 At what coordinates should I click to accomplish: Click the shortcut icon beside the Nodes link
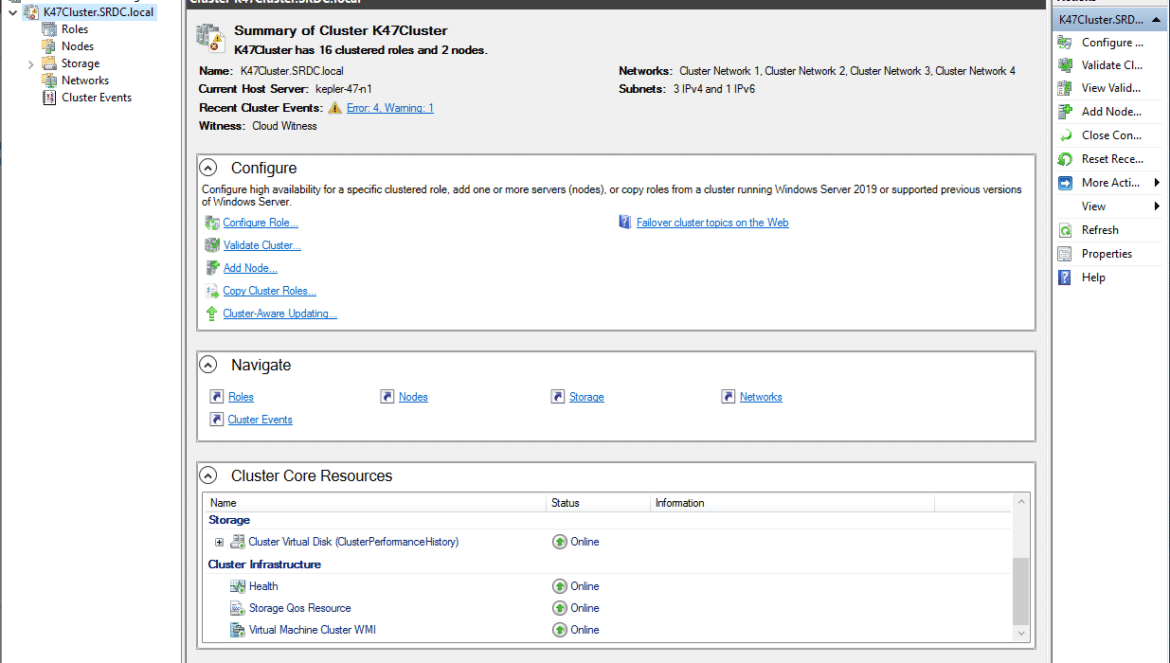click(x=387, y=397)
